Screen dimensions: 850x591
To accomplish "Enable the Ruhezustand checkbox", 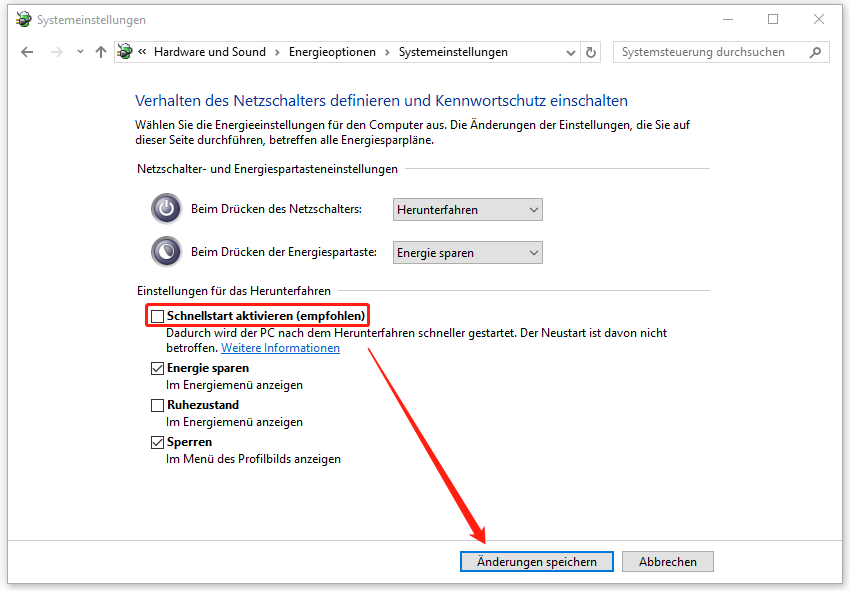I will [157, 404].
